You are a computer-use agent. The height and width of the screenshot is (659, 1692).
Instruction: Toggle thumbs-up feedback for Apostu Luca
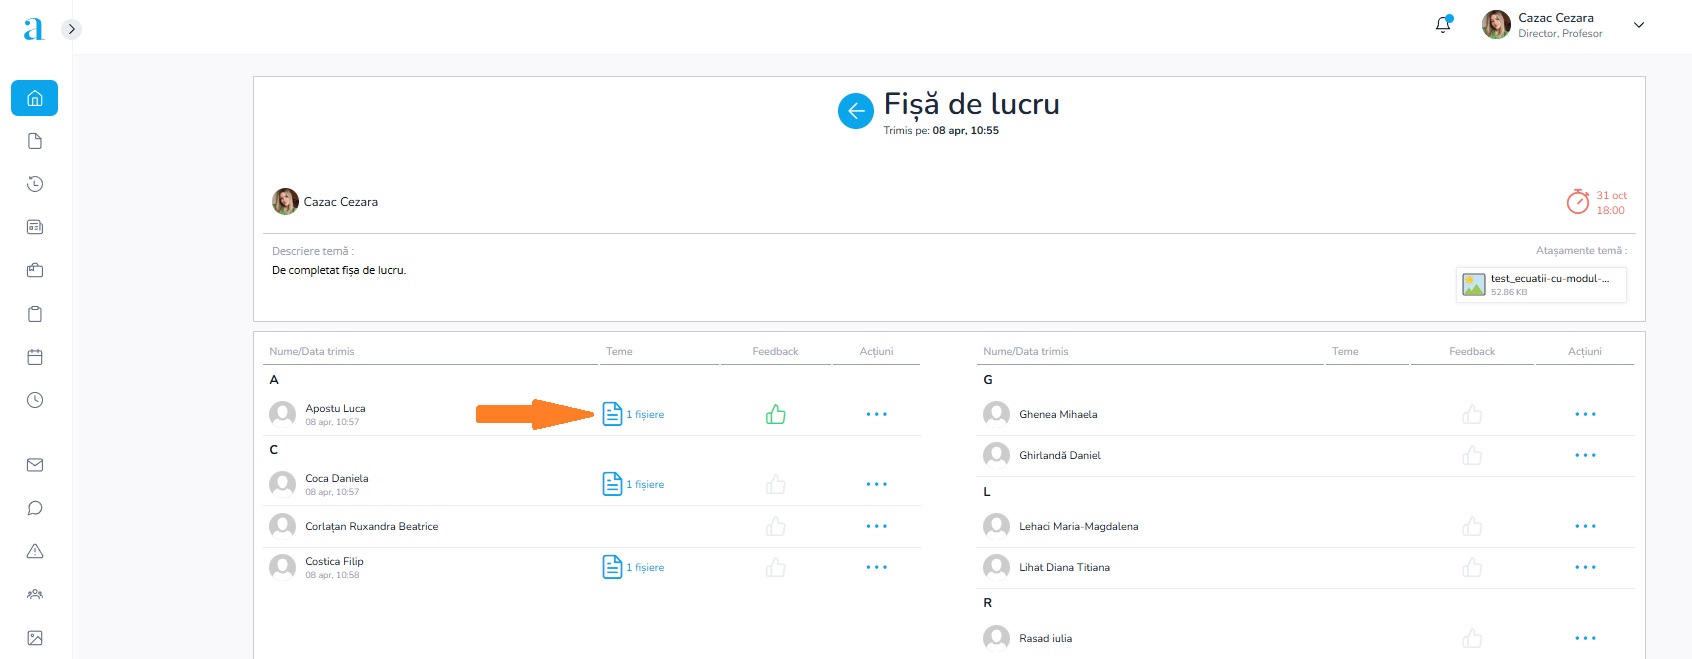(x=775, y=414)
